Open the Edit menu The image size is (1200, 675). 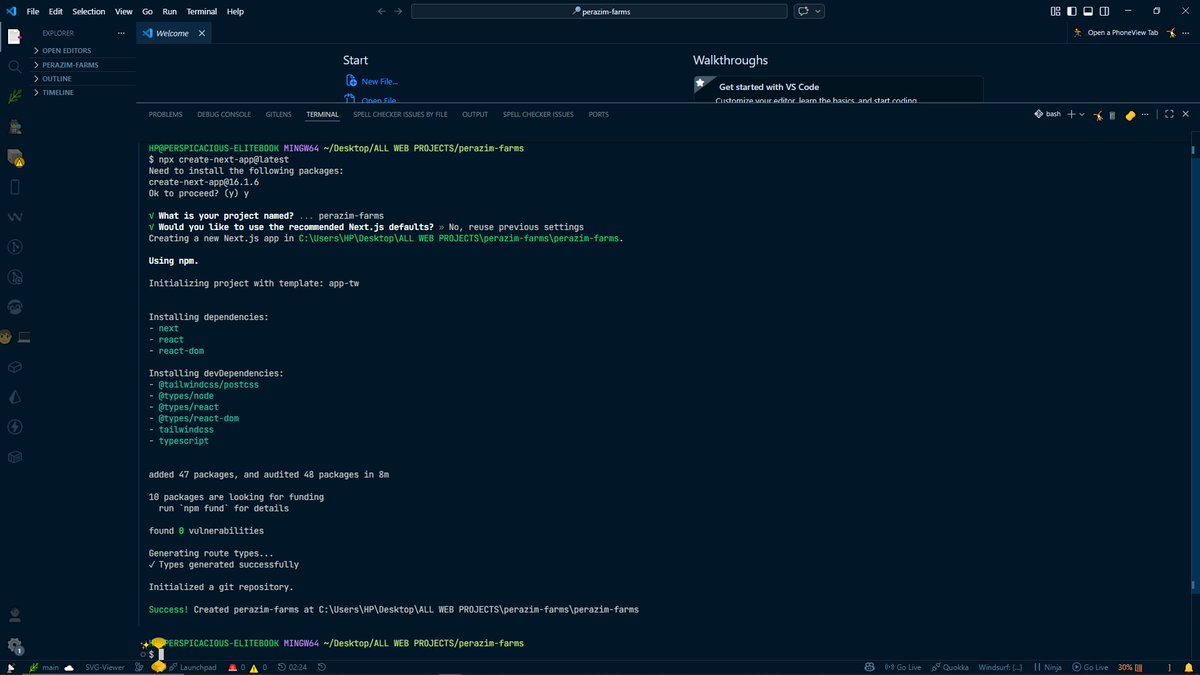pyautogui.click(x=56, y=11)
